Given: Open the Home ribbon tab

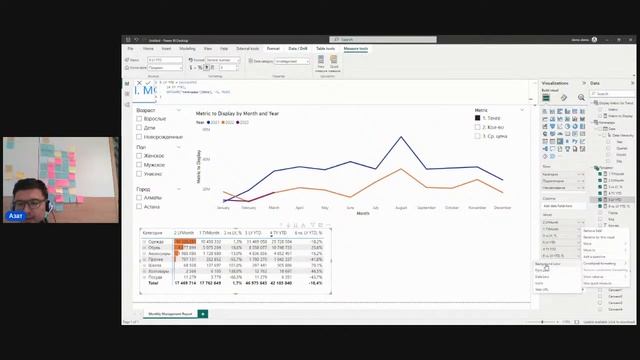Looking at the screenshot, I should tap(148, 49).
